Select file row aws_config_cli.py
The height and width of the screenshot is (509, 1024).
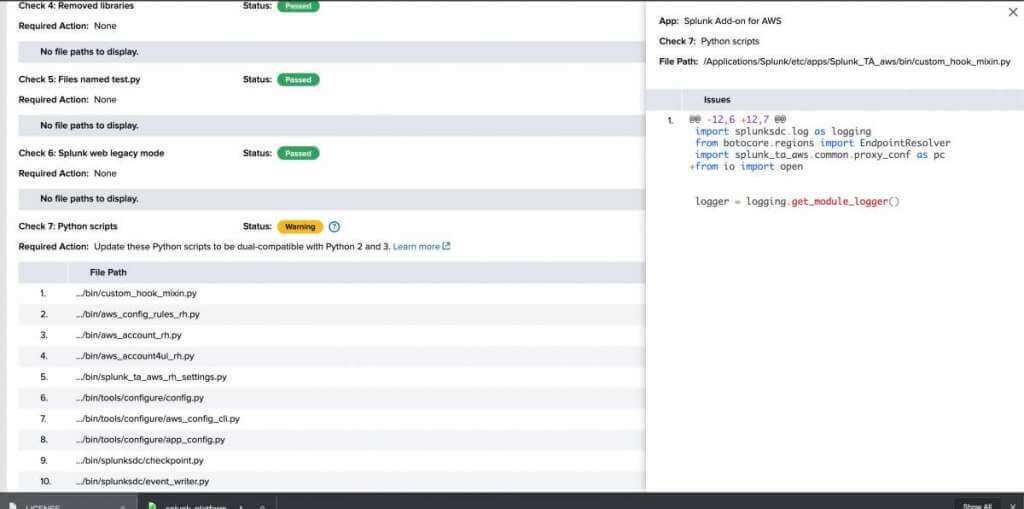click(x=332, y=419)
